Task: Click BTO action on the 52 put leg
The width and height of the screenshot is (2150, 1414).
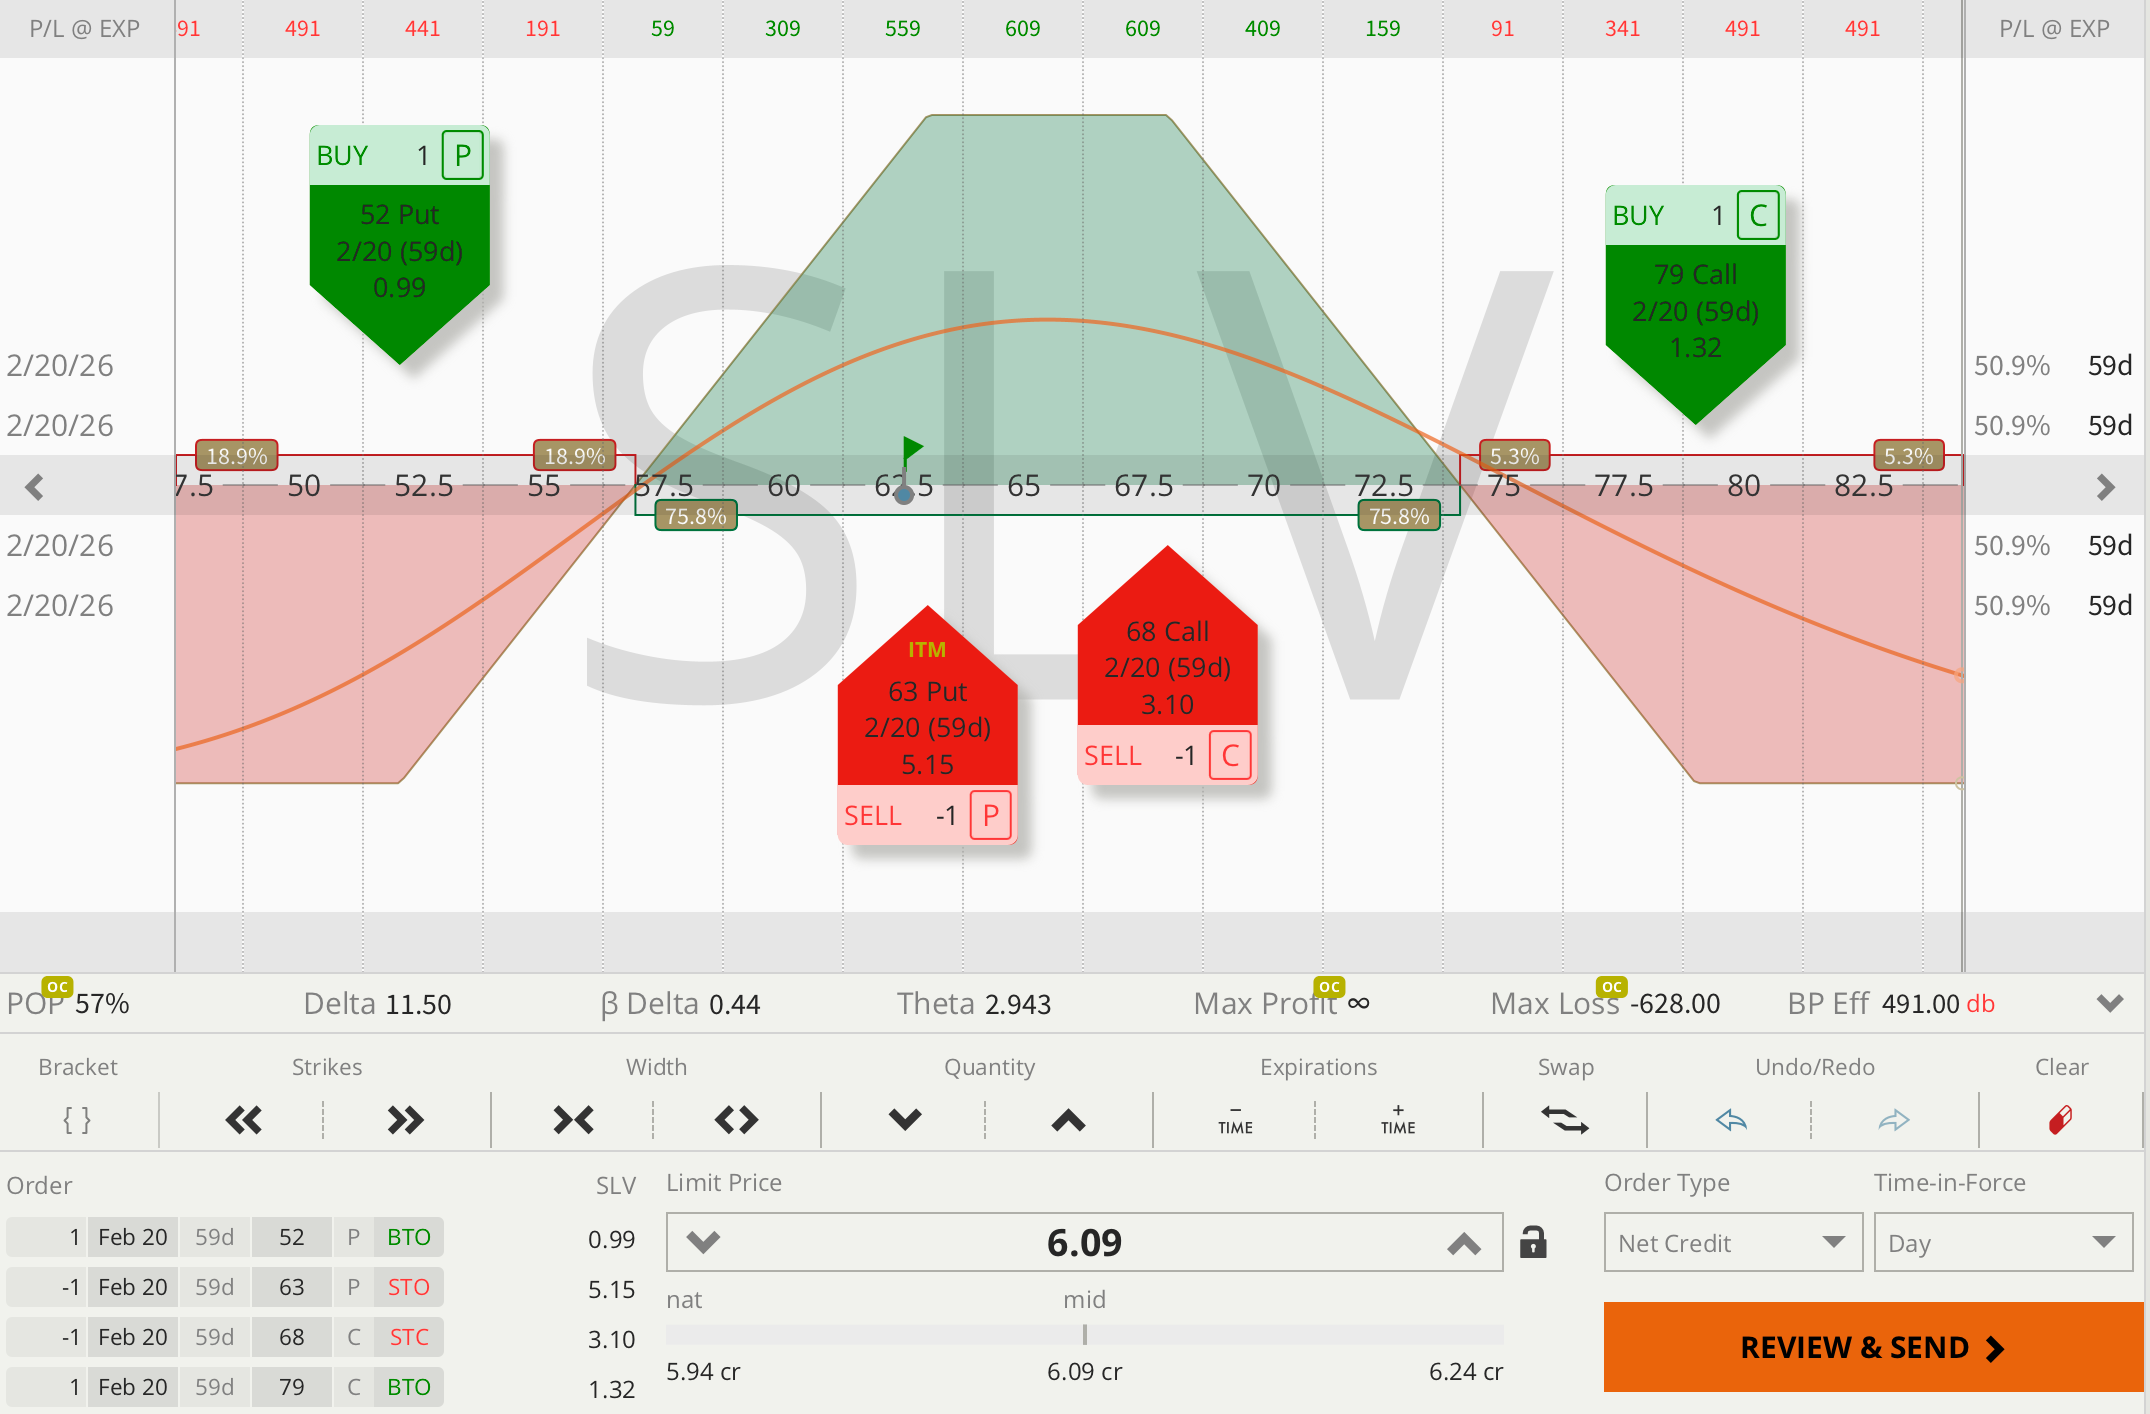Action: click(408, 1237)
